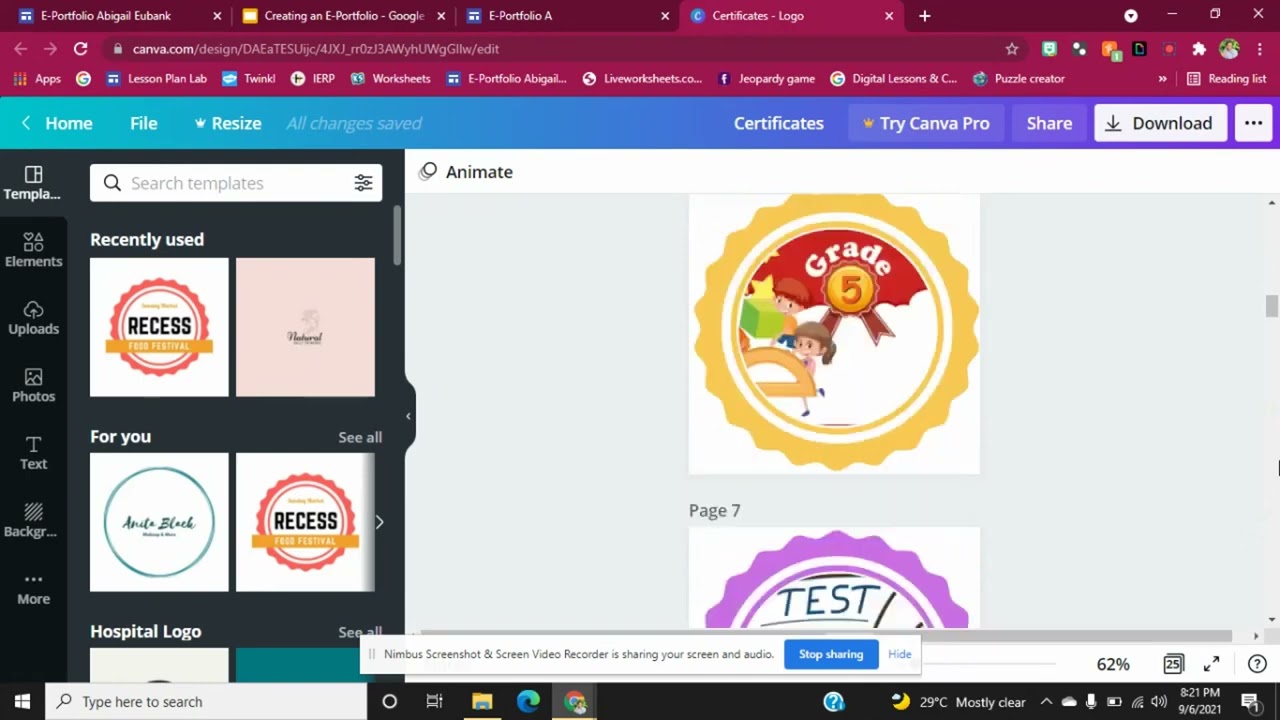Select the pink Natural template thumbnail
This screenshot has width=1280, height=720.
tap(305, 327)
